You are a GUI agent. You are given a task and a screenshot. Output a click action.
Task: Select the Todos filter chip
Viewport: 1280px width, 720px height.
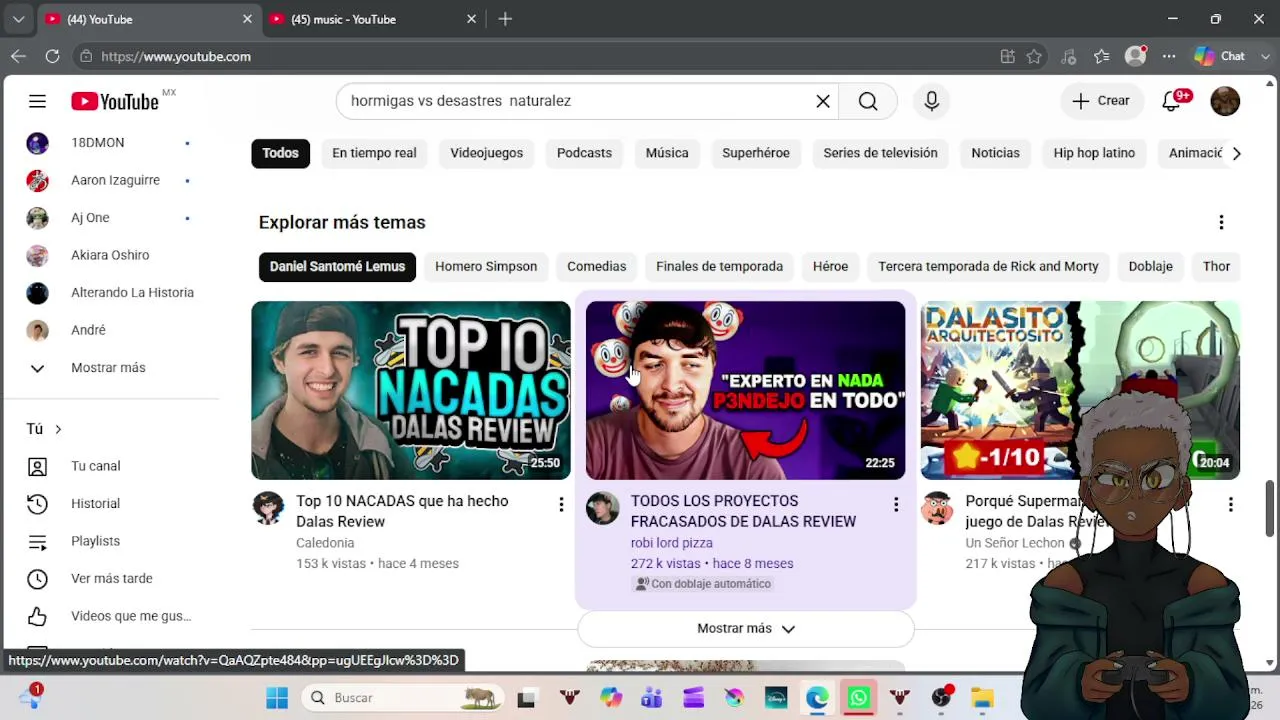click(280, 153)
